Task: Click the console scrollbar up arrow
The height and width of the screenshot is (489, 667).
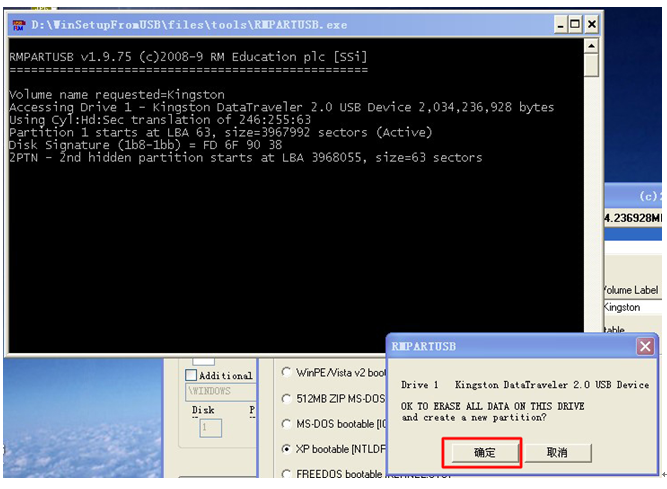Action: (591, 46)
